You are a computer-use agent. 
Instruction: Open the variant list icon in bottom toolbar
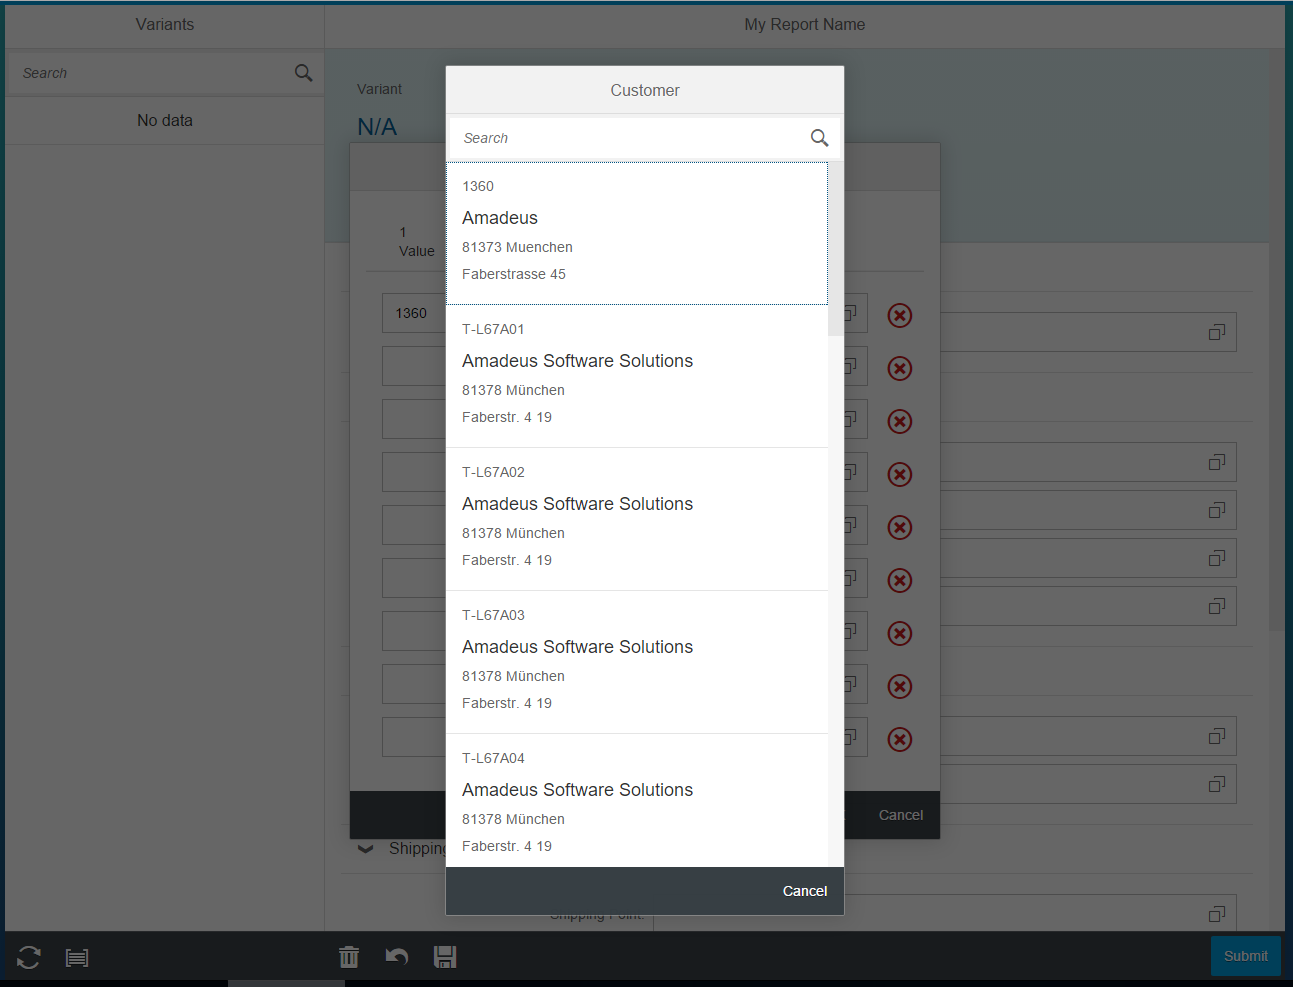coord(77,957)
